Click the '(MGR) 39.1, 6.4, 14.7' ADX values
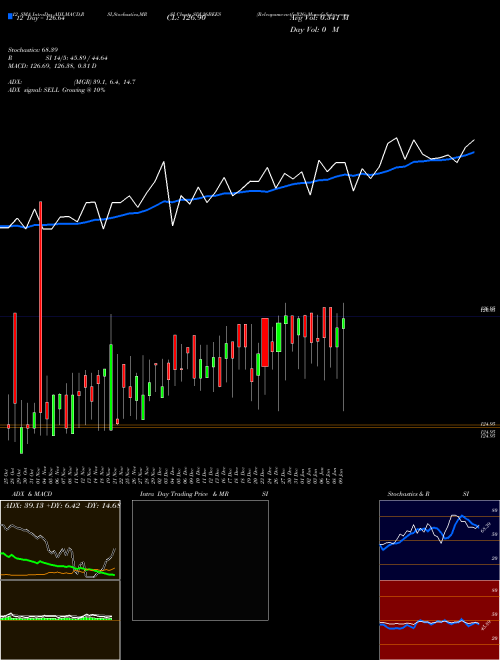The width and height of the screenshot is (500, 660). tap(104, 82)
